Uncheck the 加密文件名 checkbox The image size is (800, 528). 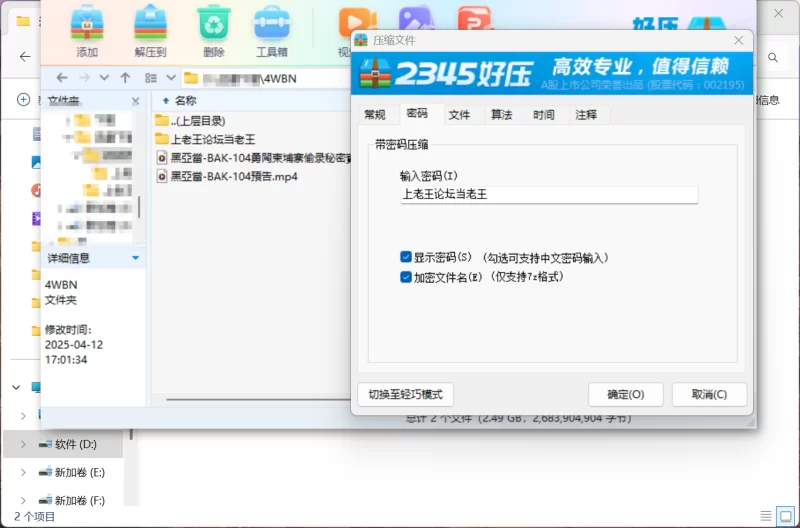[x=406, y=277]
